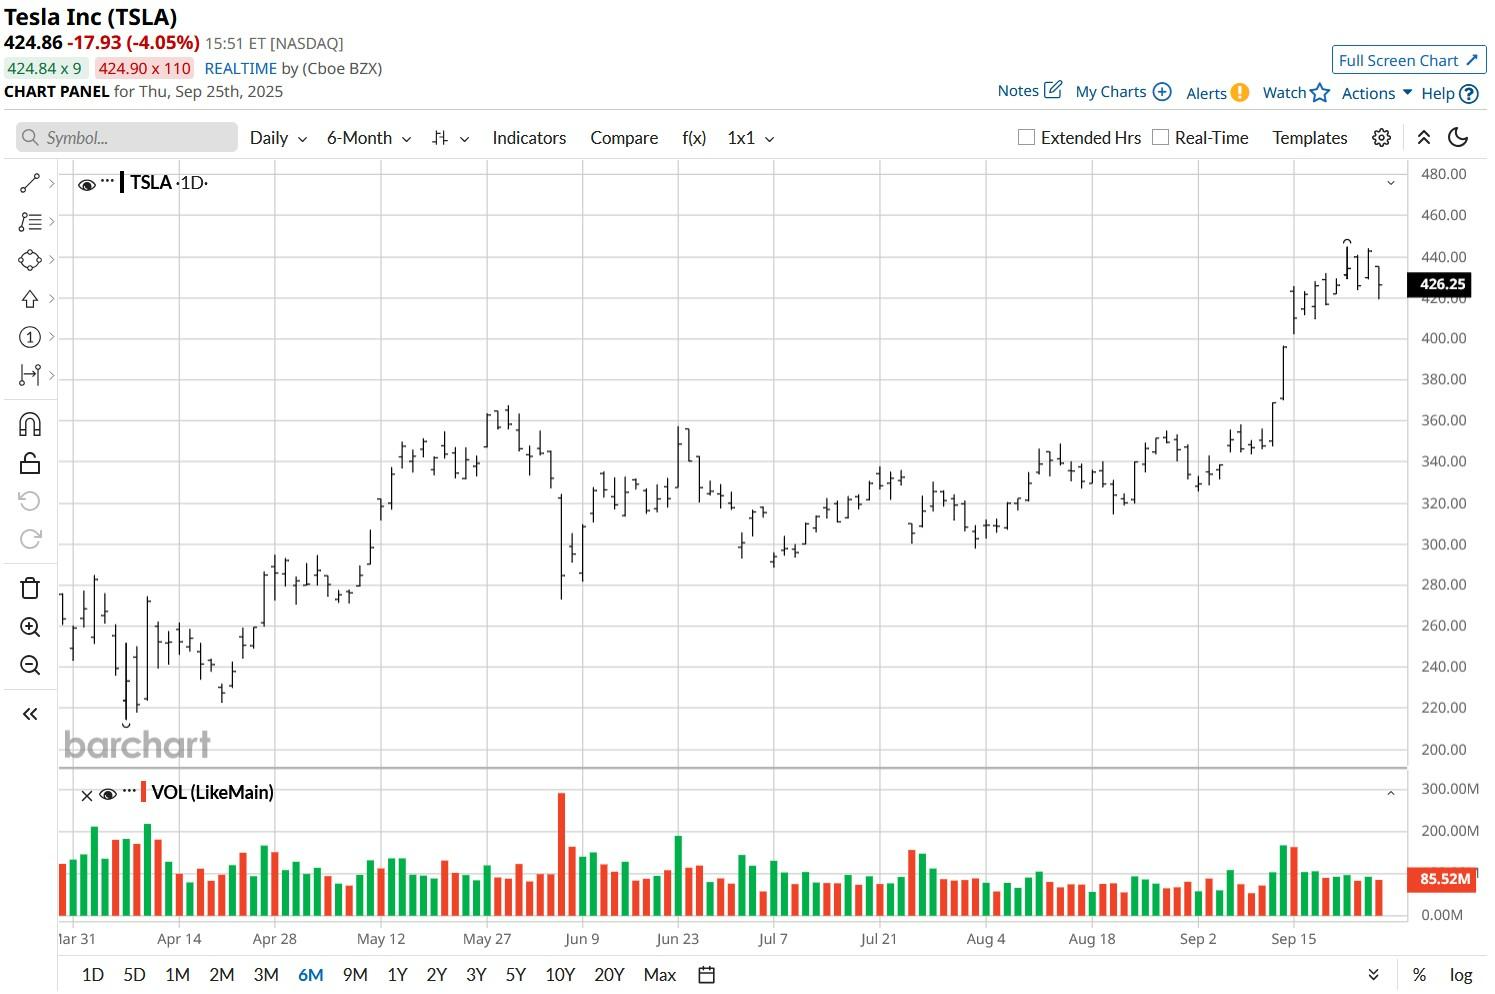Image resolution: width=1495 pixels, height=994 pixels.
Task: Open the Templates menu
Action: pos(1310,138)
